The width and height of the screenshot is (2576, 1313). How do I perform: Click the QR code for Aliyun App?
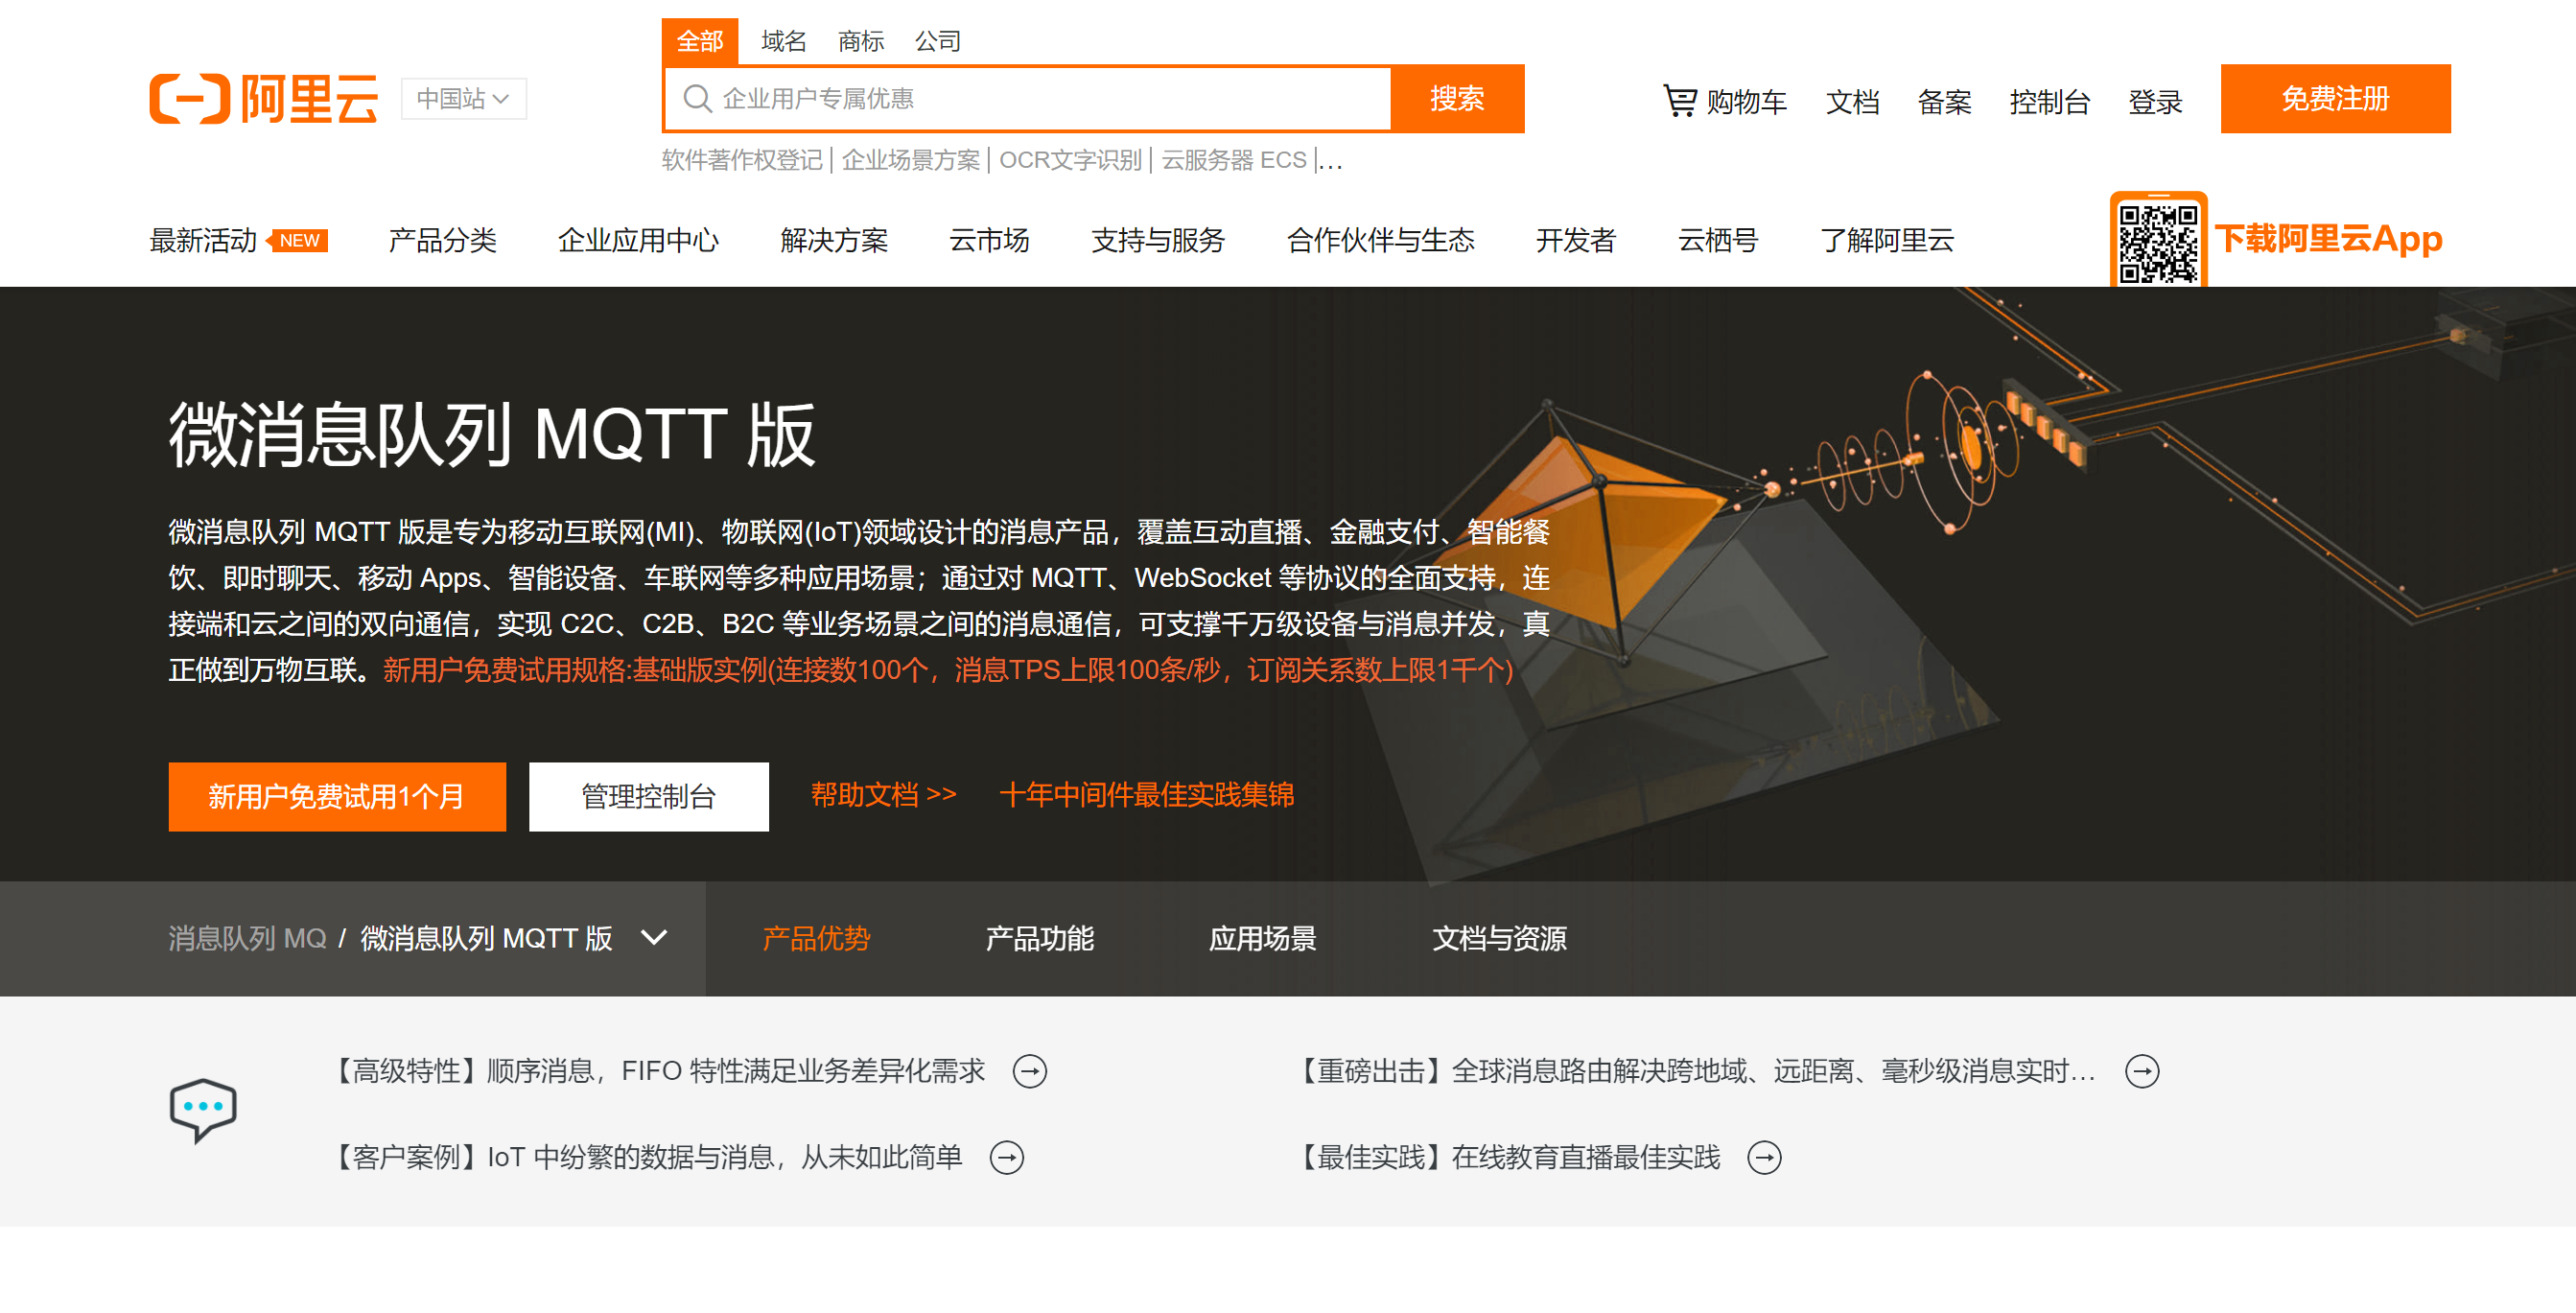pyautogui.click(x=2158, y=242)
